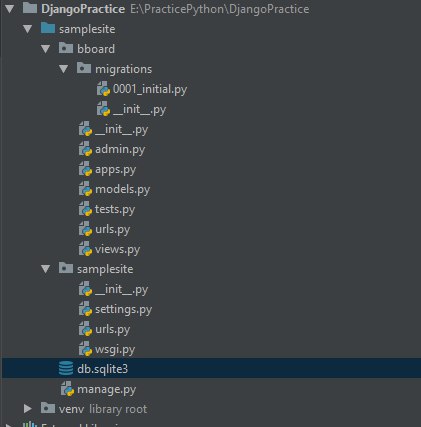Screen dimensions: 421x427
Task: Open apps.py in the project tree
Action: [x=115, y=169]
